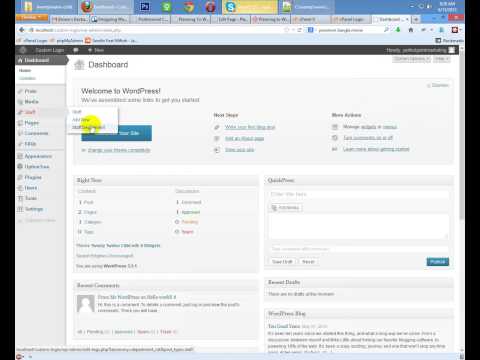This screenshot has width=480, height=360.
Task: Open the Settings menu in sidebar
Action: click(34, 209)
